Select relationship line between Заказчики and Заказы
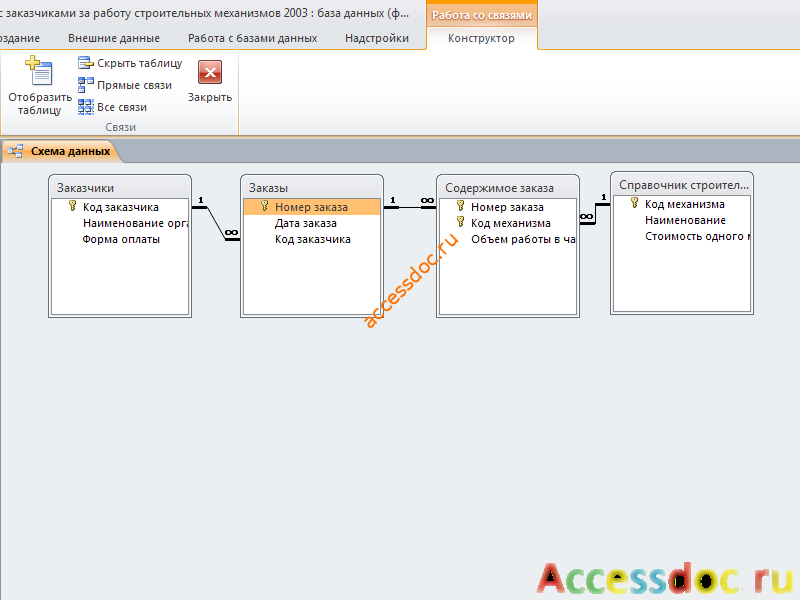 click(x=216, y=223)
